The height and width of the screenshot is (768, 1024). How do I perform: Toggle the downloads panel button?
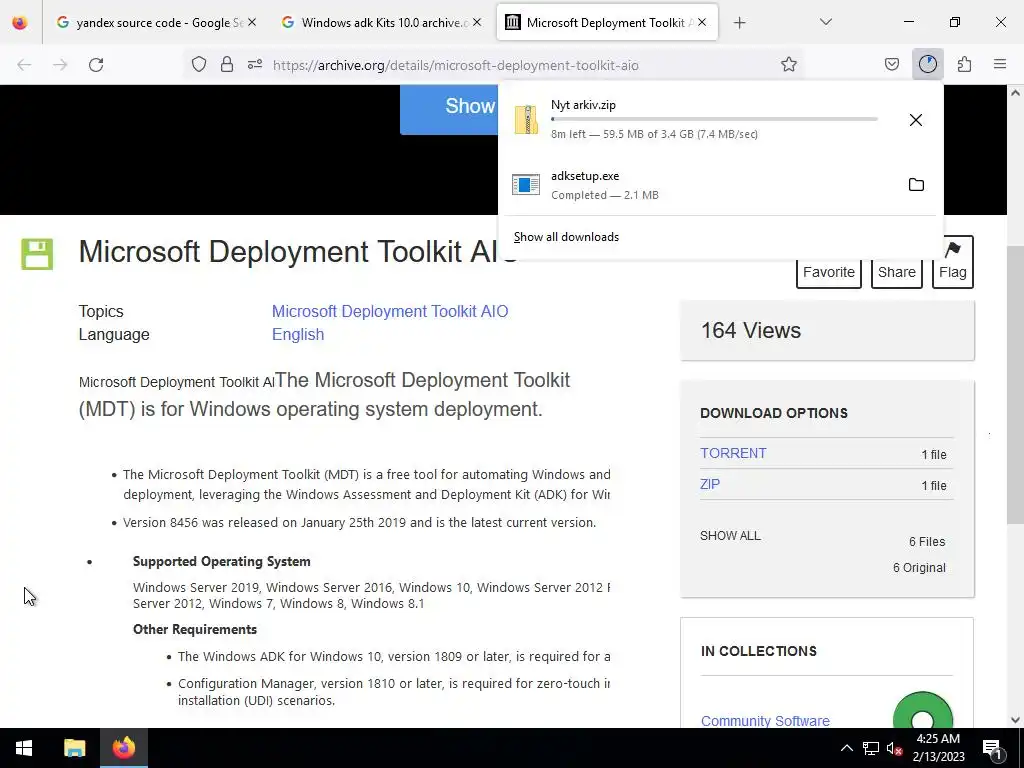(x=927, y=65)
